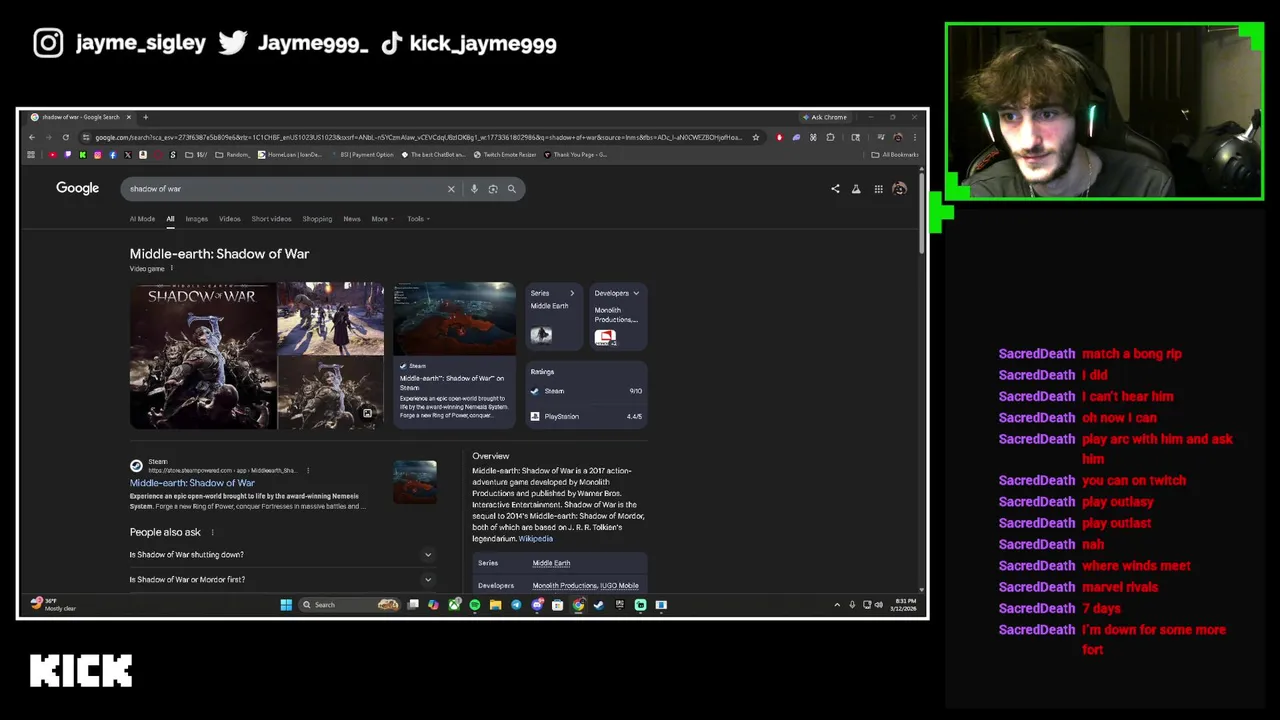Open Xbox app on taskbar
This screenshot has width=1280, height=720.
(x=454, y=605)
